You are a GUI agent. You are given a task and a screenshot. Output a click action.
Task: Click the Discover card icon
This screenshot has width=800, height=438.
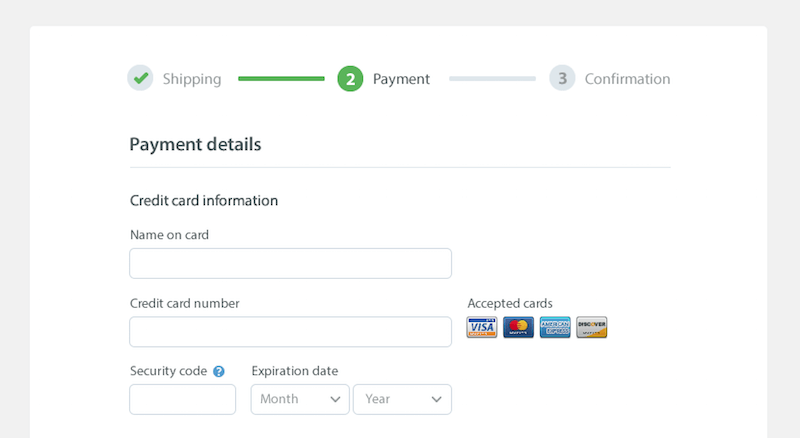click(592, 328)
